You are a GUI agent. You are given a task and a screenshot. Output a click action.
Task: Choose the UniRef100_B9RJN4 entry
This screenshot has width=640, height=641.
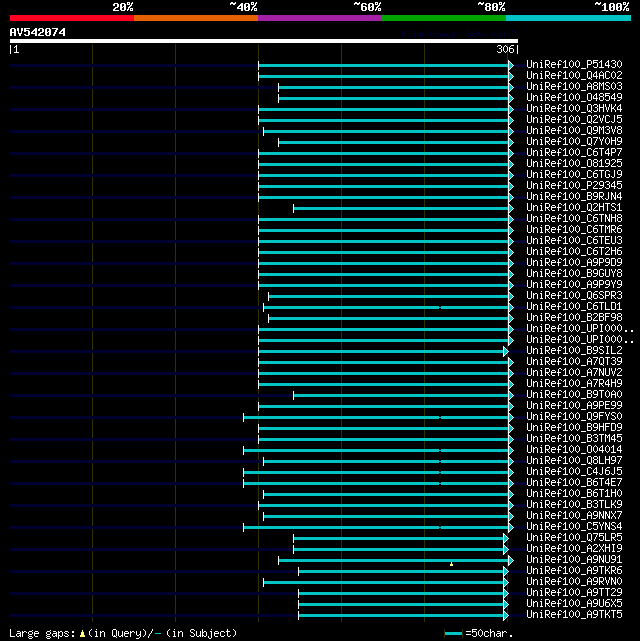click(x=574, y=197)
